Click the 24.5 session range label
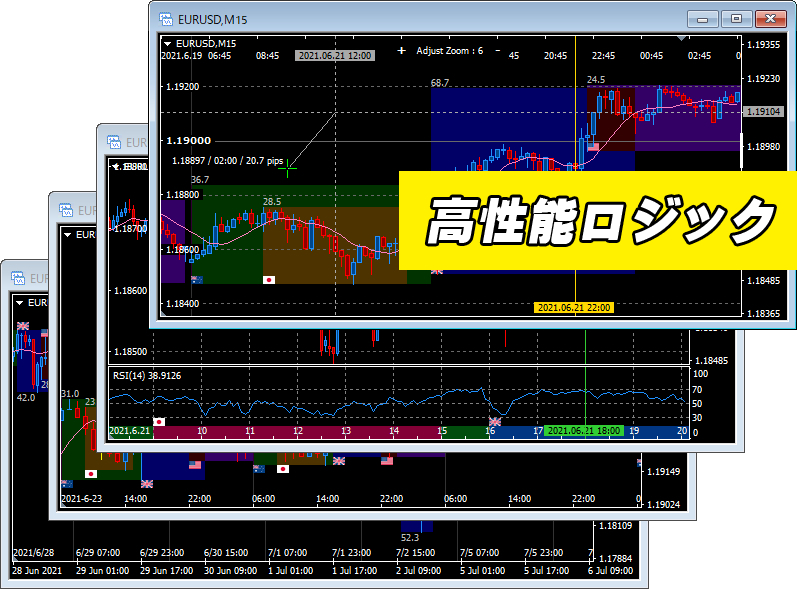797x589 pixels. 596,80
